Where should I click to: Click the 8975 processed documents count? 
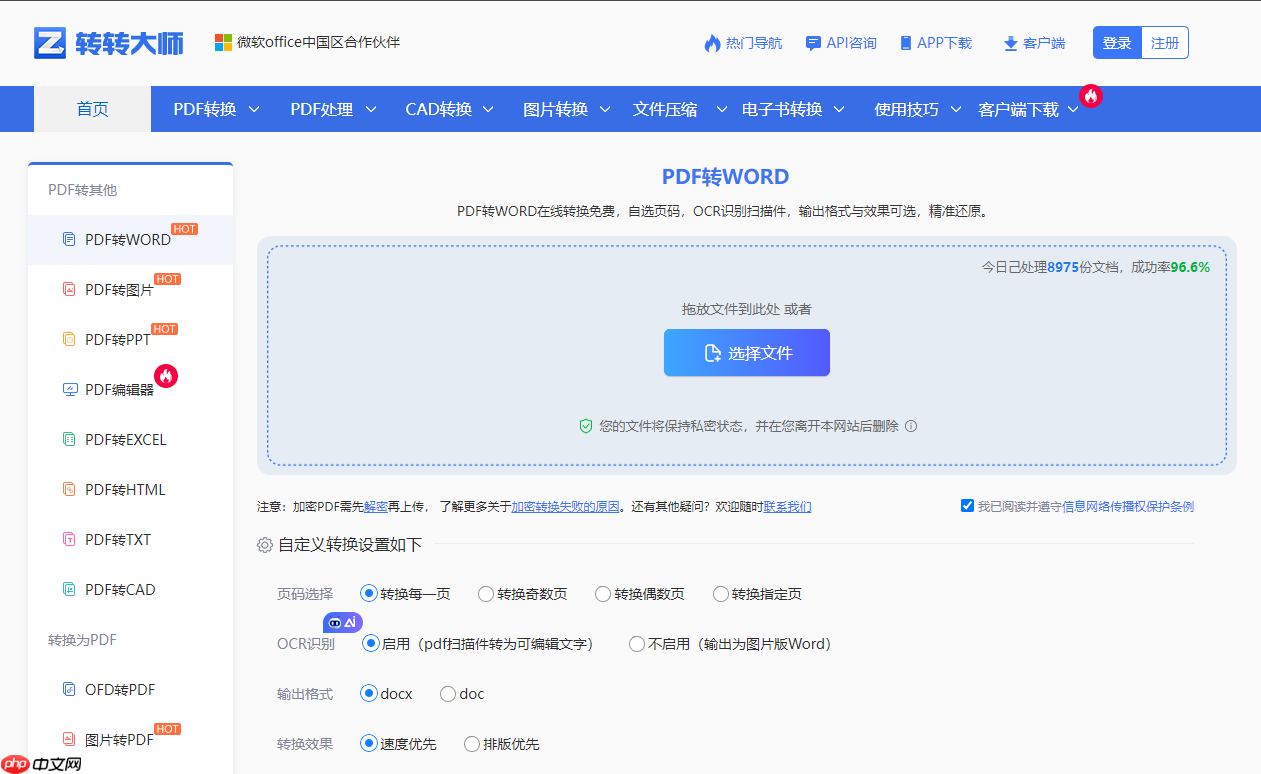(x=1063, y=267)
